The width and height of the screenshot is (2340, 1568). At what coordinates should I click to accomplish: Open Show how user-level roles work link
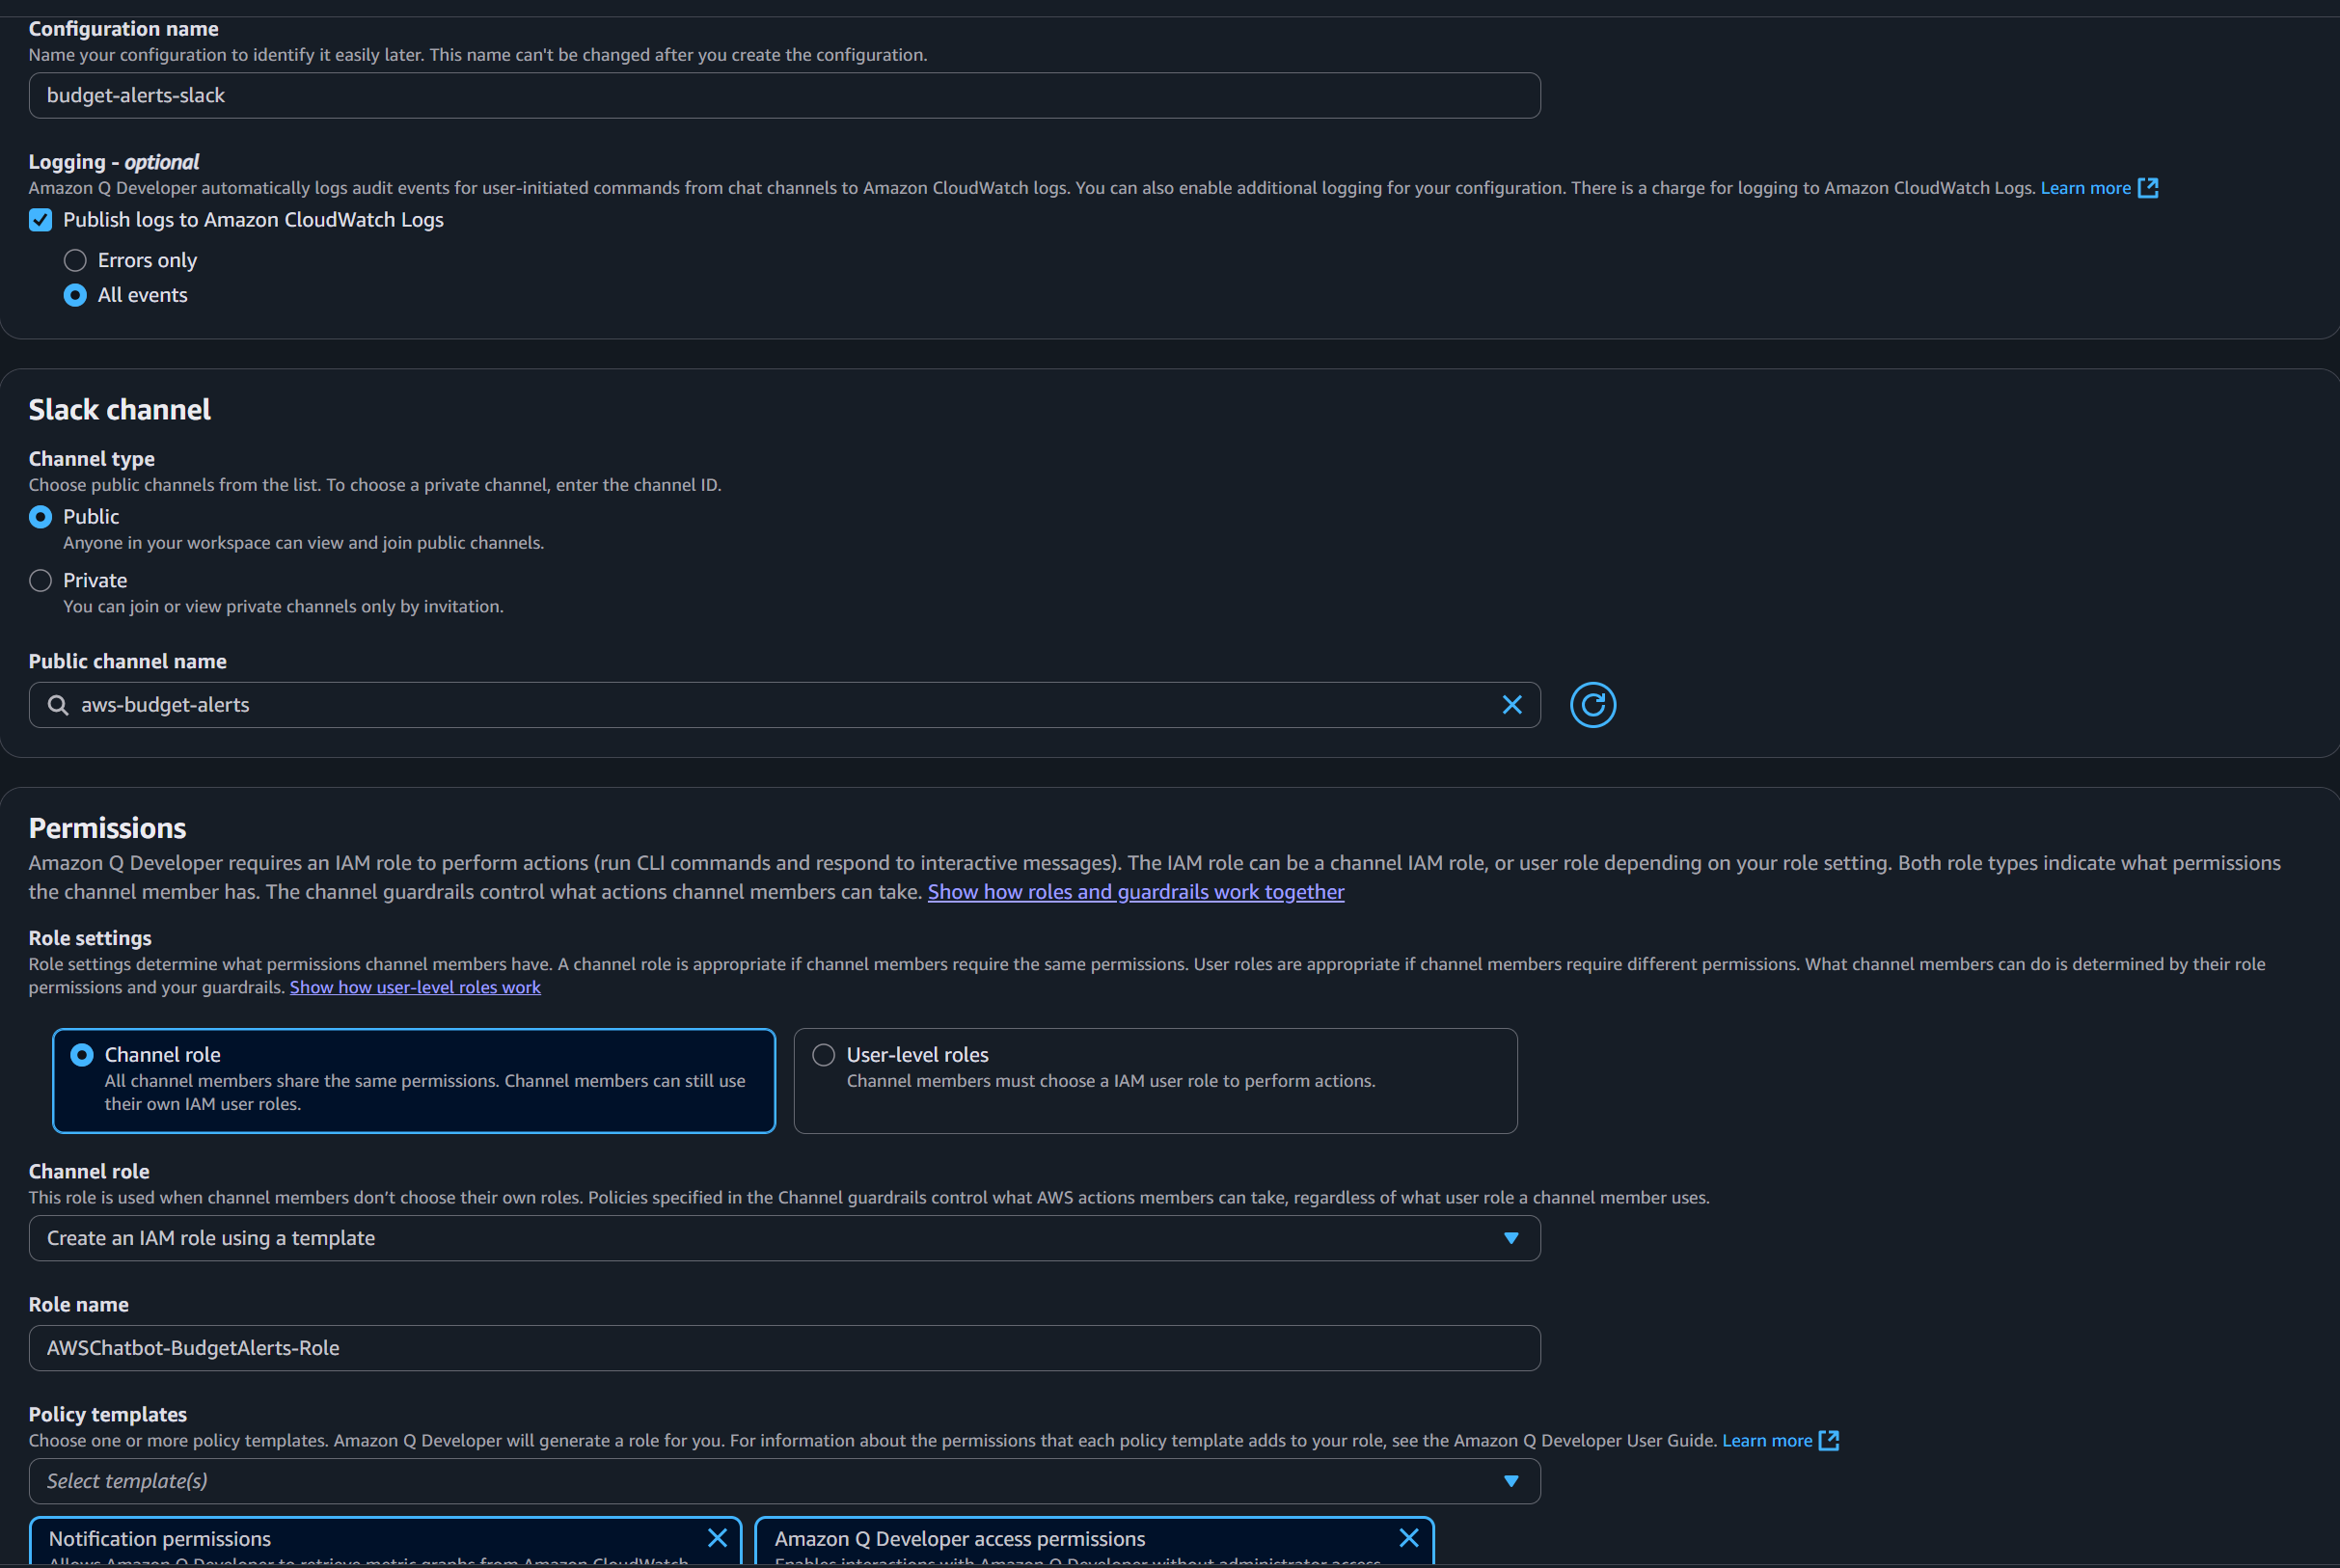415,987
